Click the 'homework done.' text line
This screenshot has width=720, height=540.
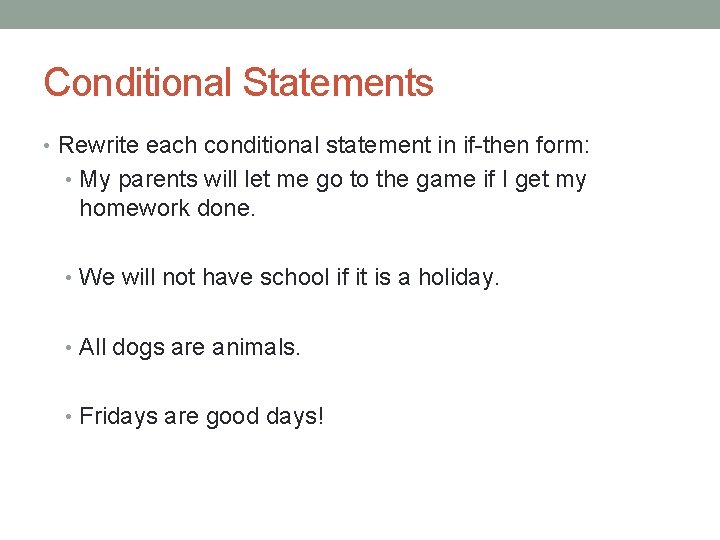coord(167,208)
